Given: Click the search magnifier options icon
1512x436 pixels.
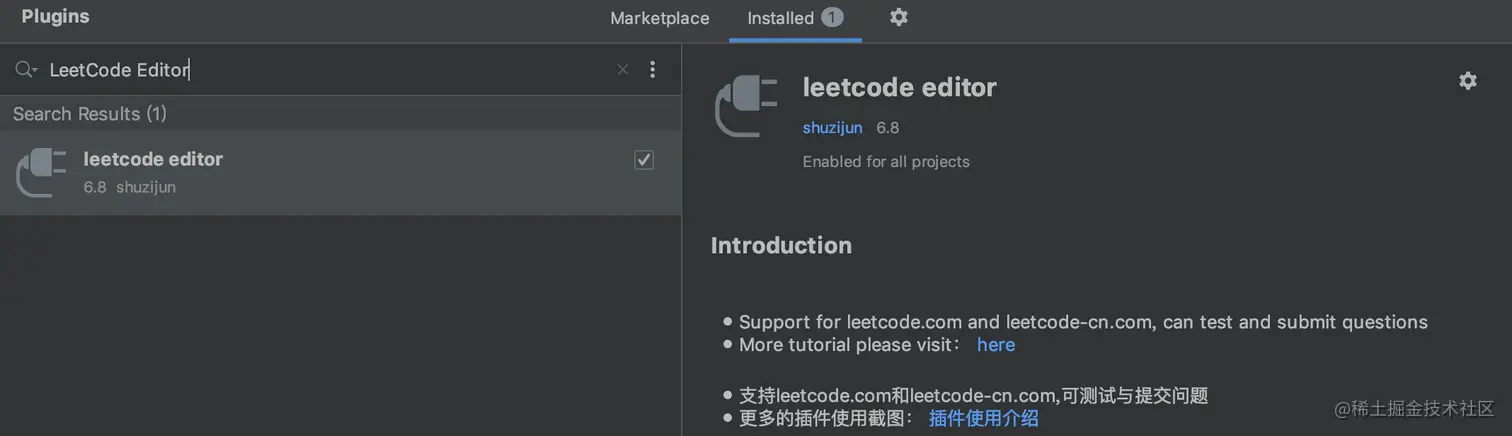Looking at the screenshot, I should (x=26, y=69).
